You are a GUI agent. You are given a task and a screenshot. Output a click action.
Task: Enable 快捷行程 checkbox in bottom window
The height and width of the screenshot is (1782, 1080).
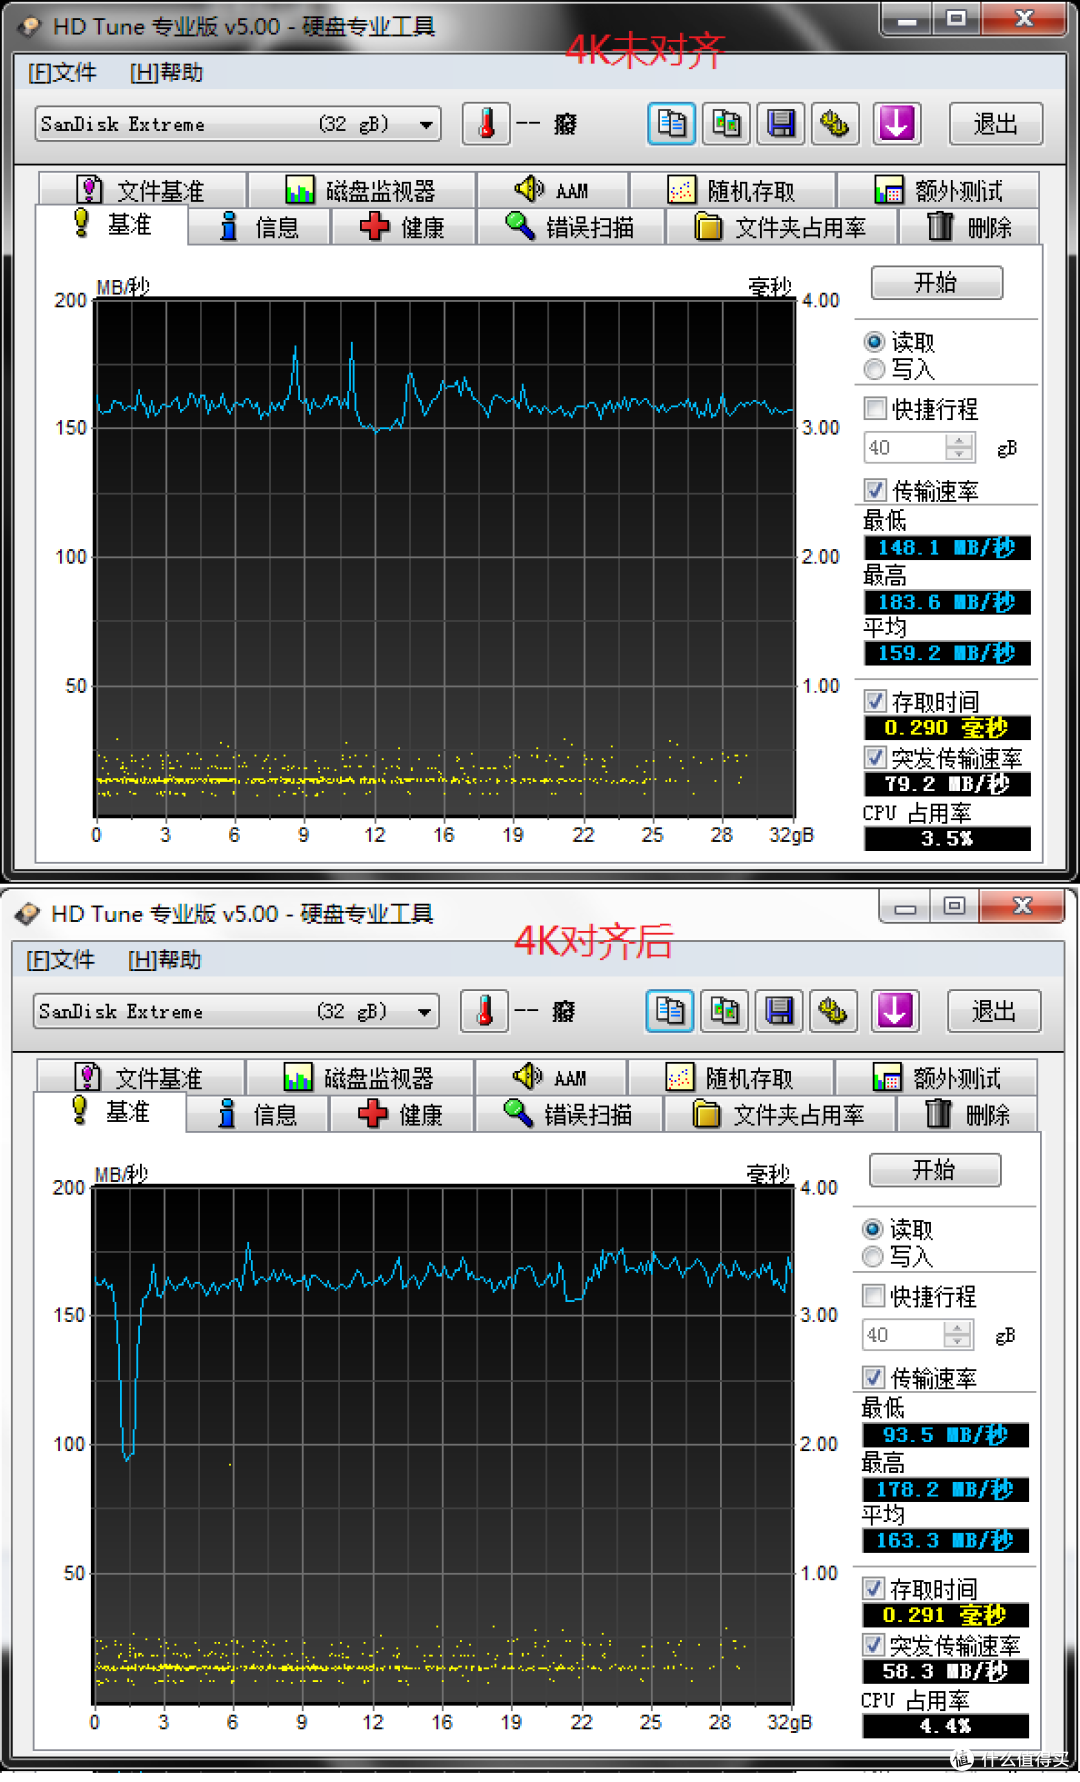873,1295
